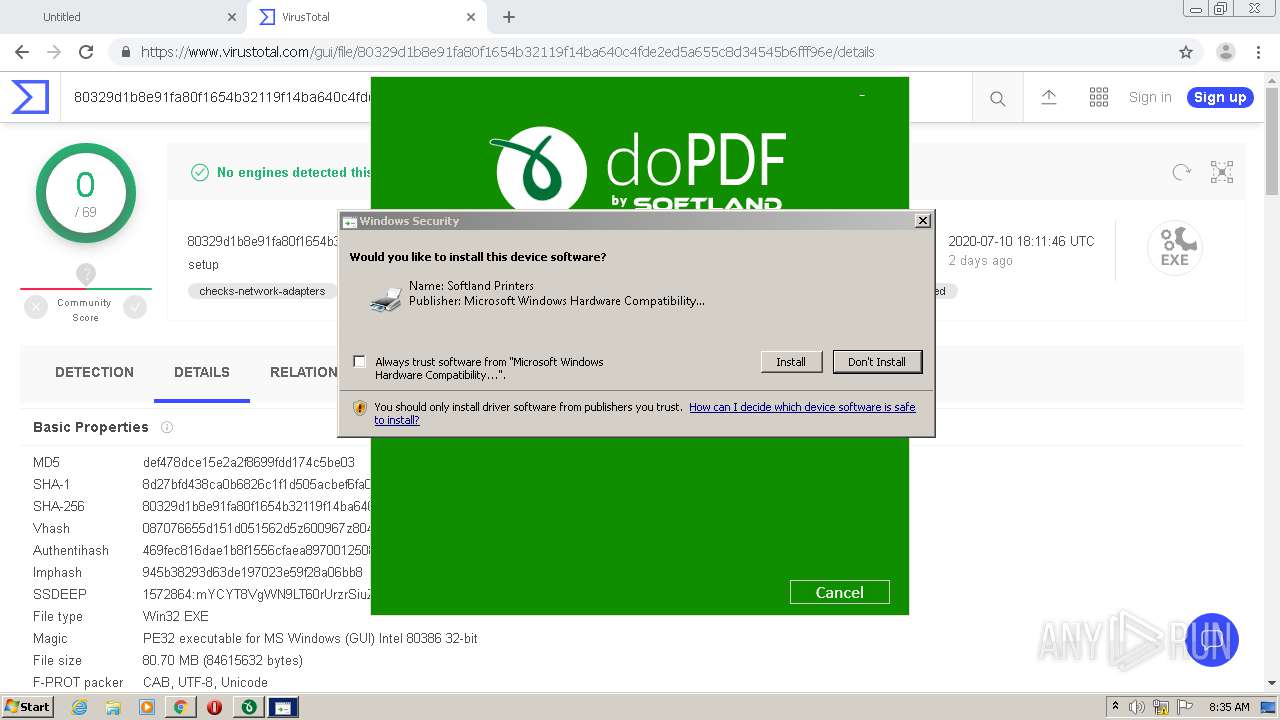
Task: Click the last taskbar window icon
Action: [x=283, y=707]
